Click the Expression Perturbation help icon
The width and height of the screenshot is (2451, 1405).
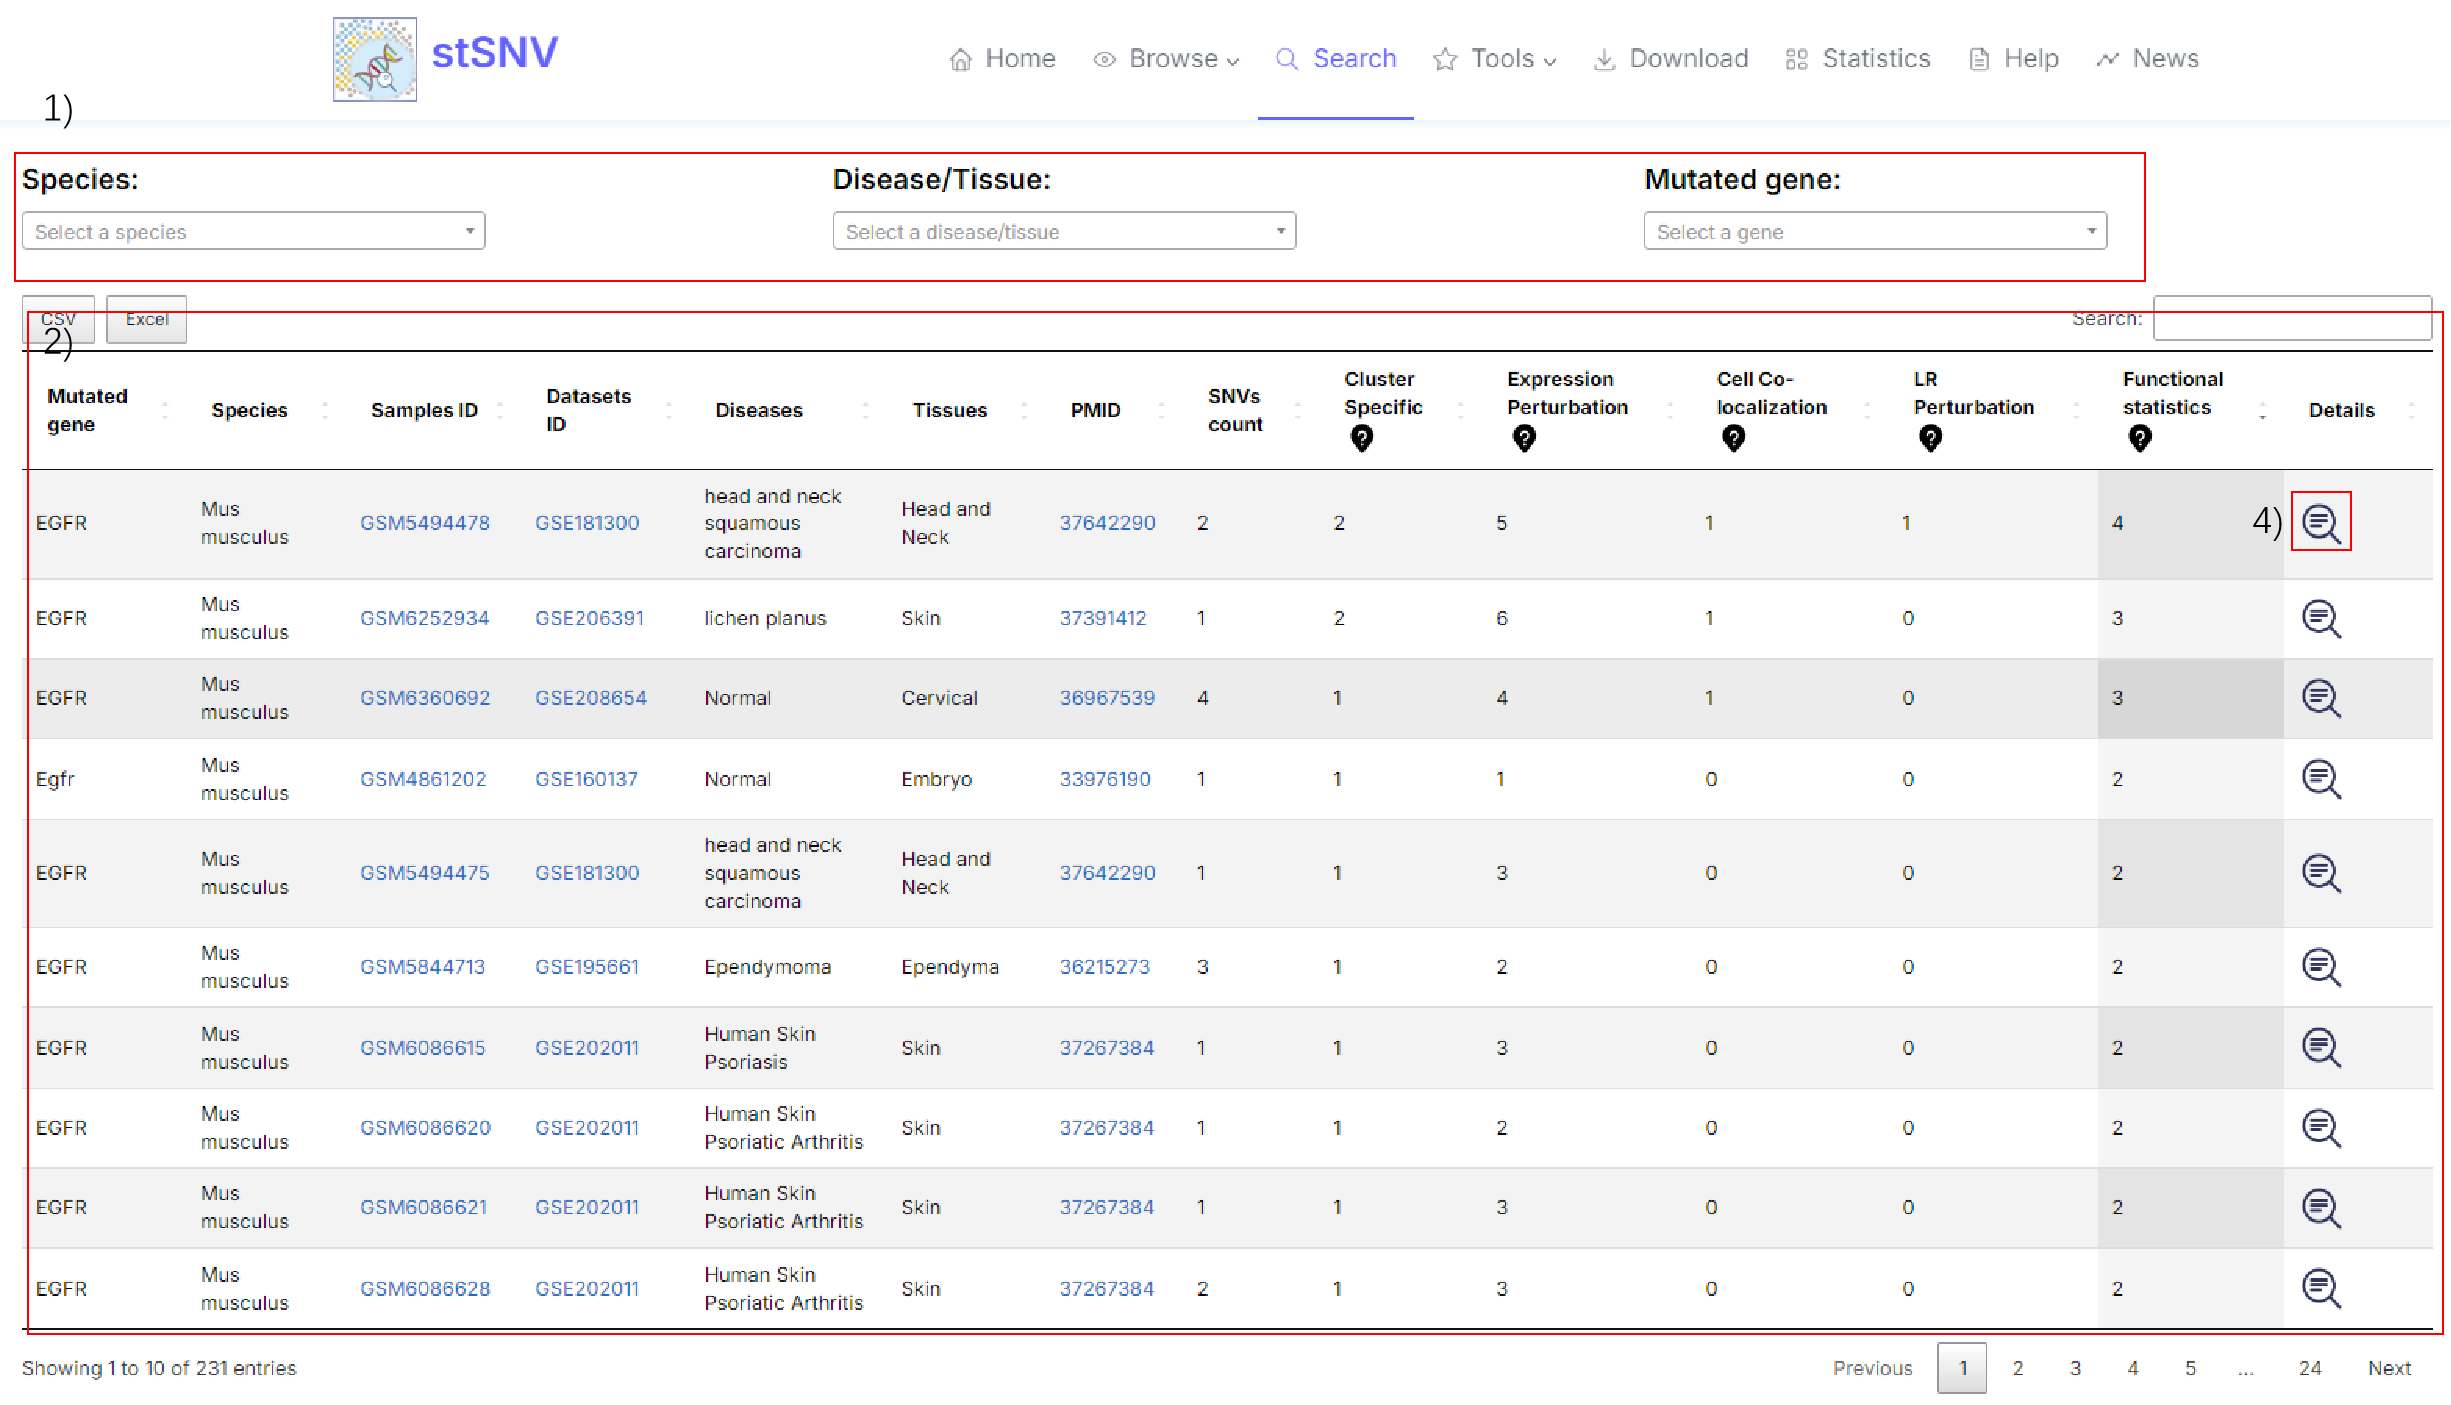(1523, 438)
